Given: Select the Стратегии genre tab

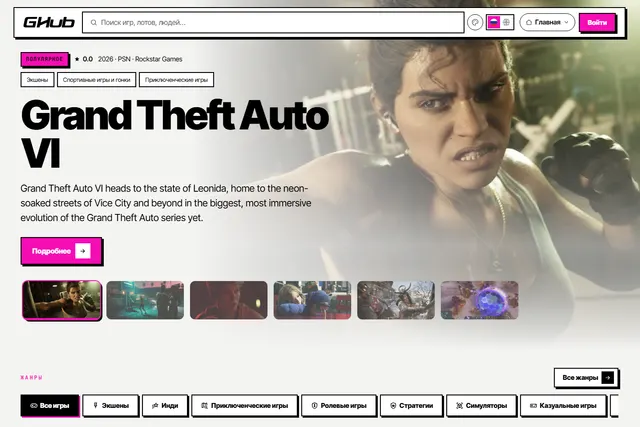Looking at the screenshot, I should point(411,405).
